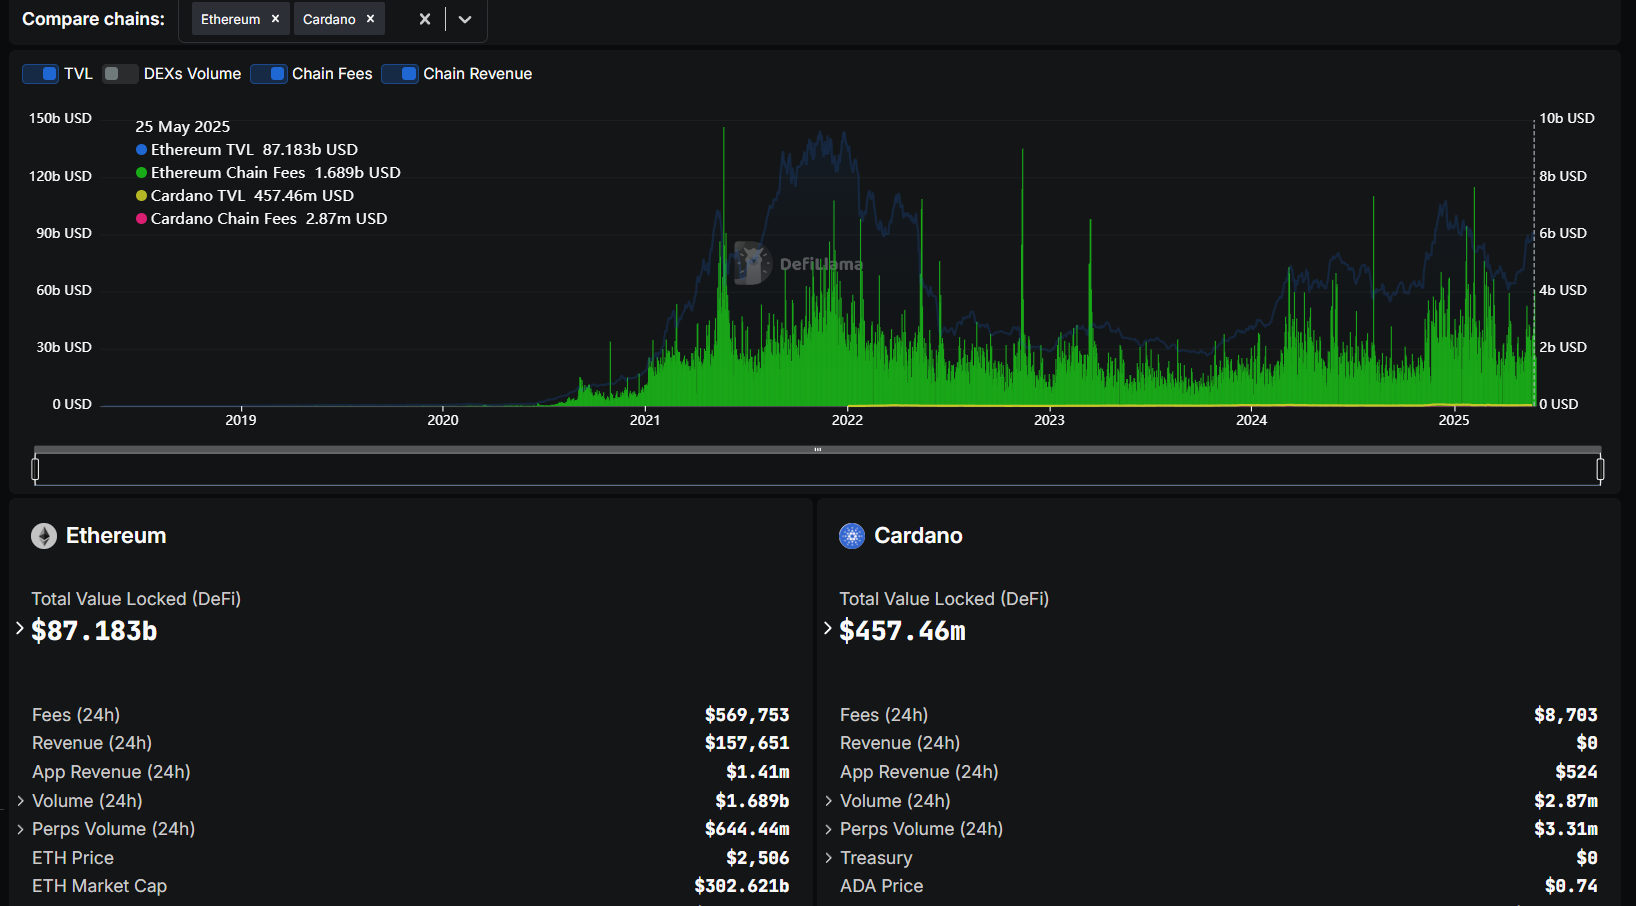Click the yellow Cardano TVL legend dot
1636x906 pixels.
140,195
